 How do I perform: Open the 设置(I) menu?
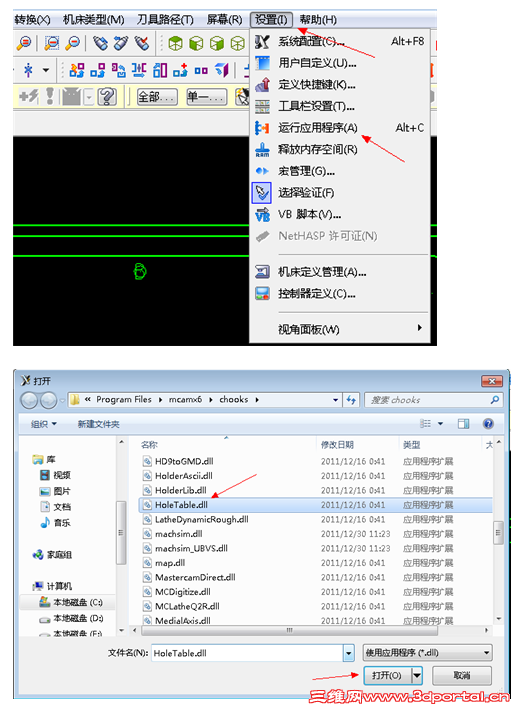pyautogui.click(x=271, y=19)
